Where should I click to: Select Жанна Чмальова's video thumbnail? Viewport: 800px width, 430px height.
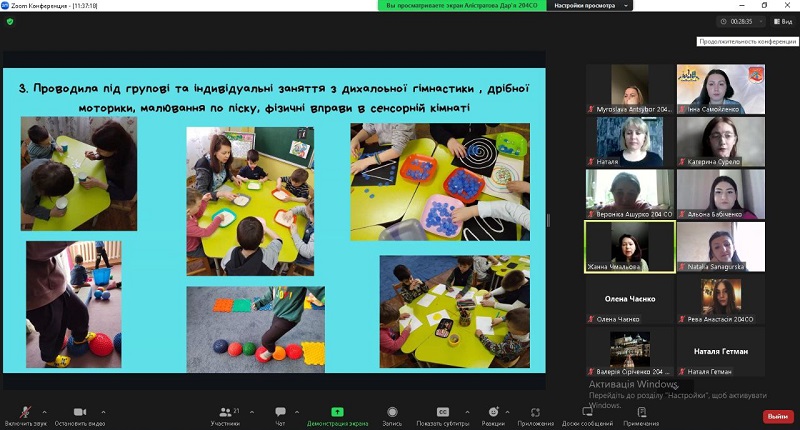coord(629,246)
